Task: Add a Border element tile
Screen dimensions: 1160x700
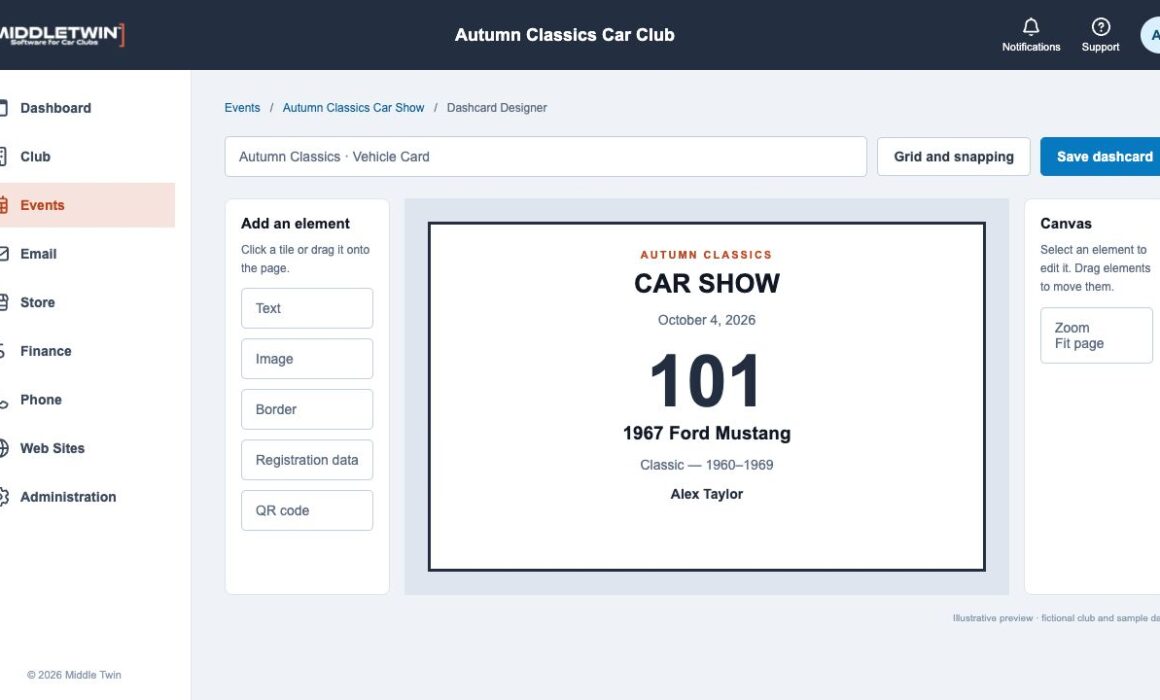Action: tap(306, 409)
